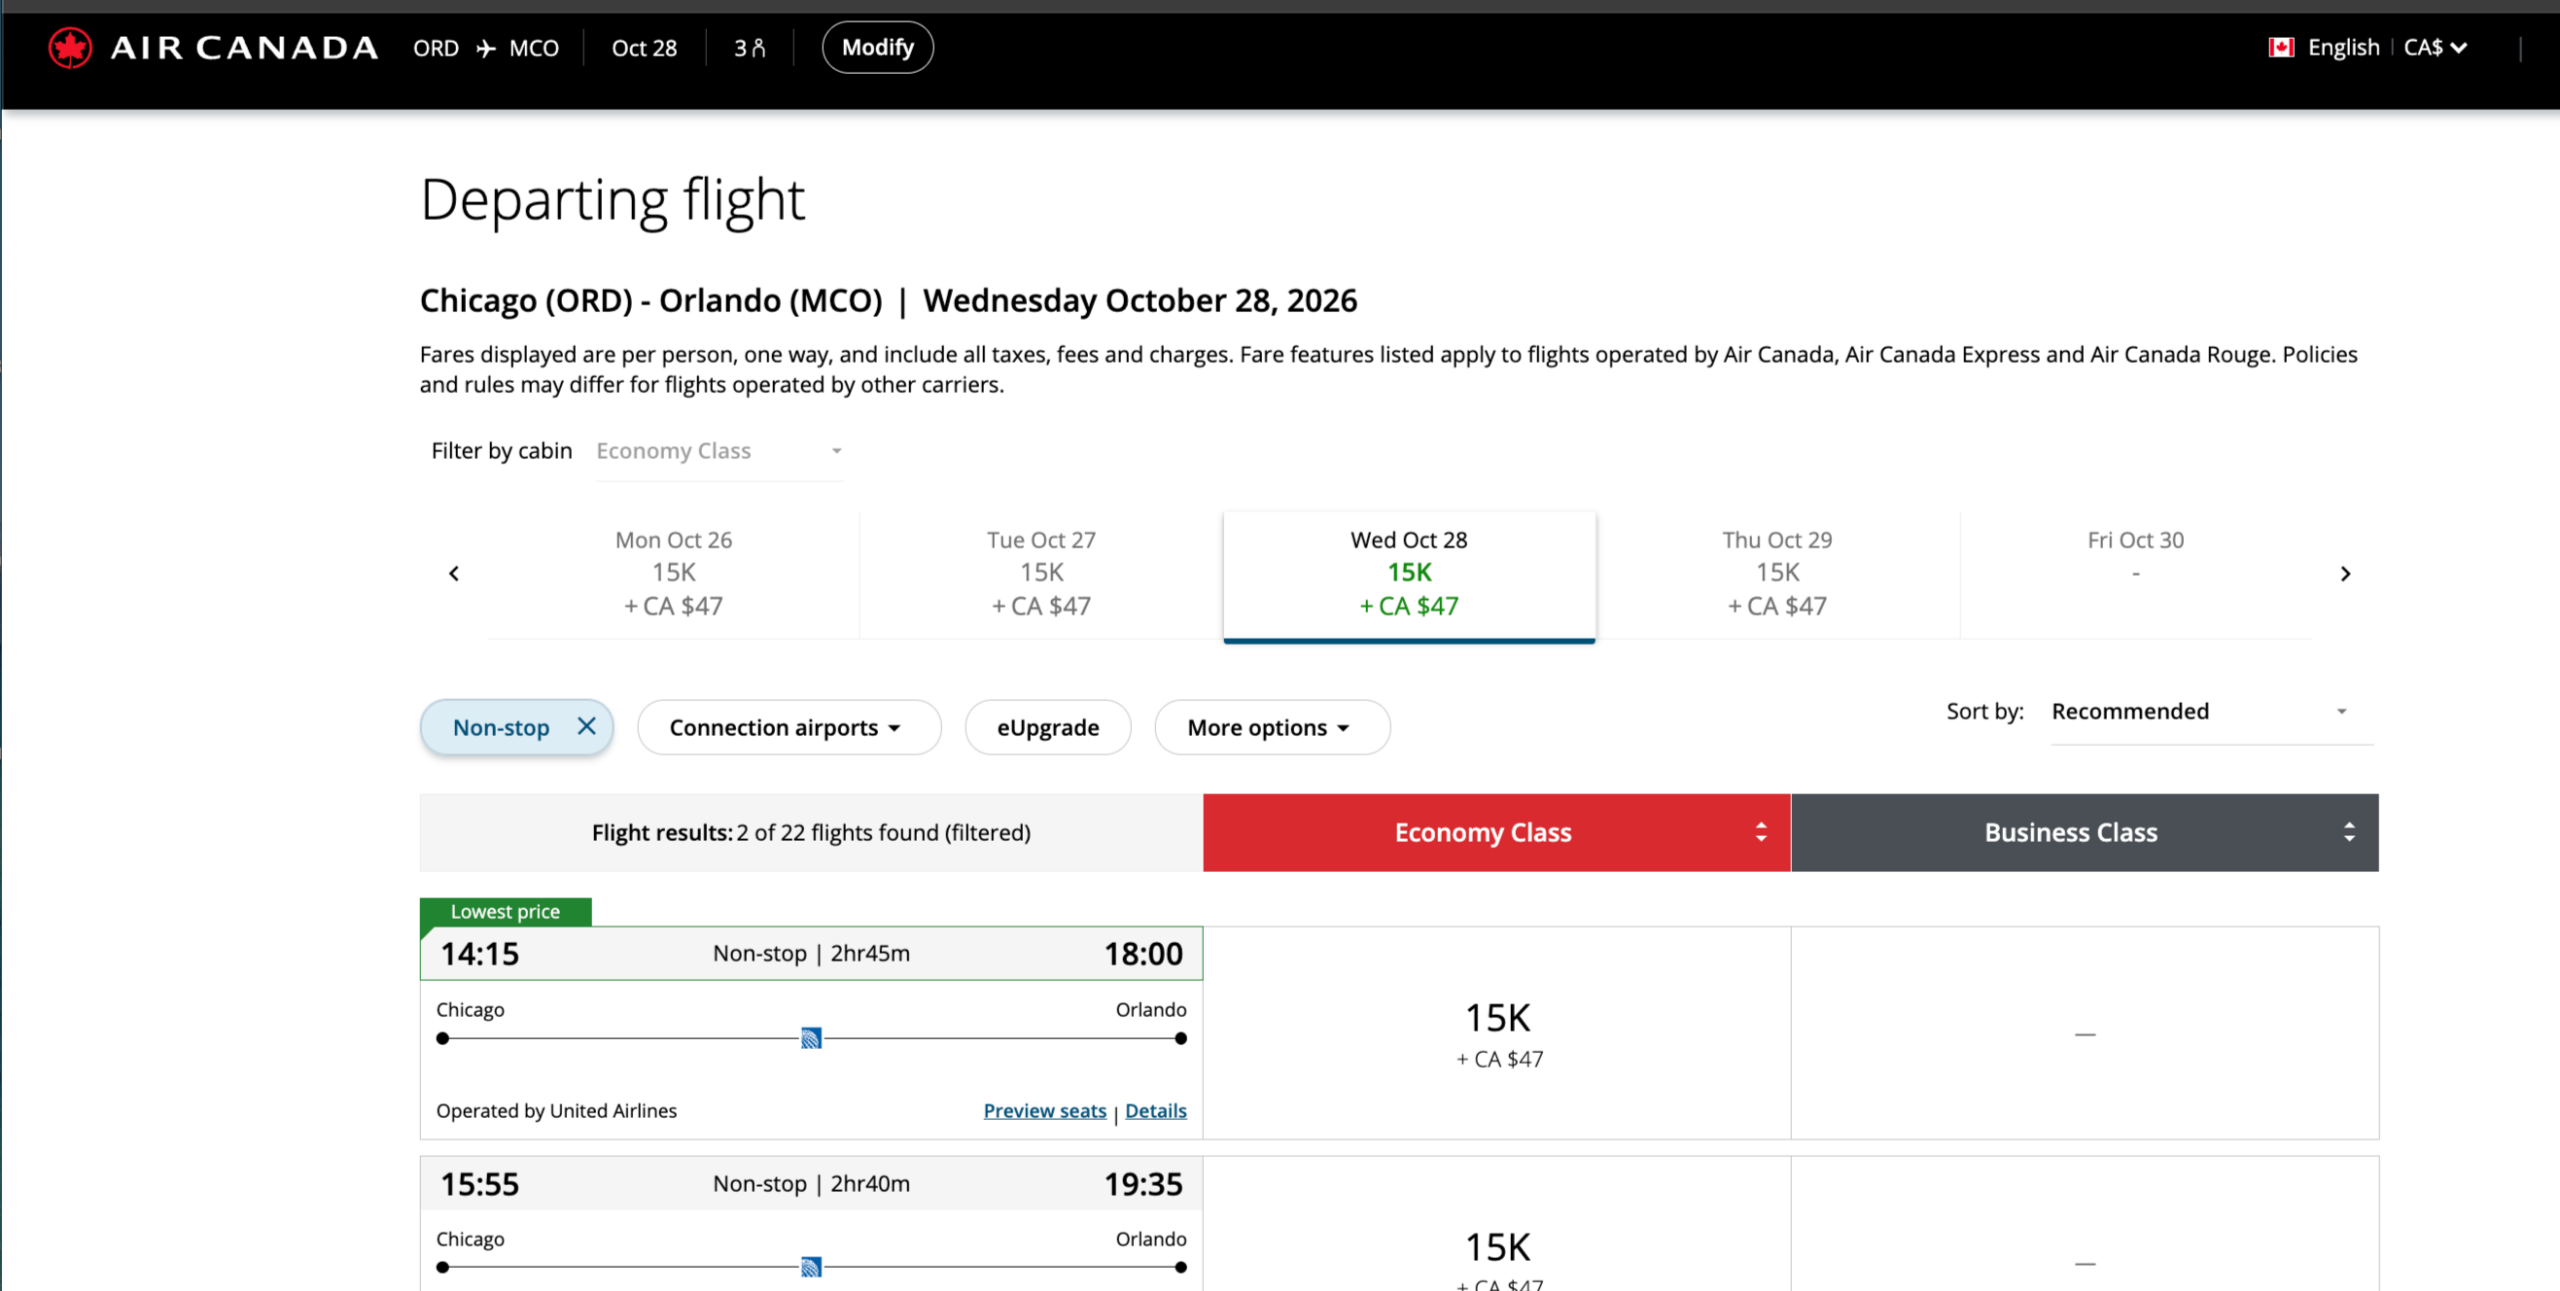Click the Canadian flag language icon

coord(2280,48)
